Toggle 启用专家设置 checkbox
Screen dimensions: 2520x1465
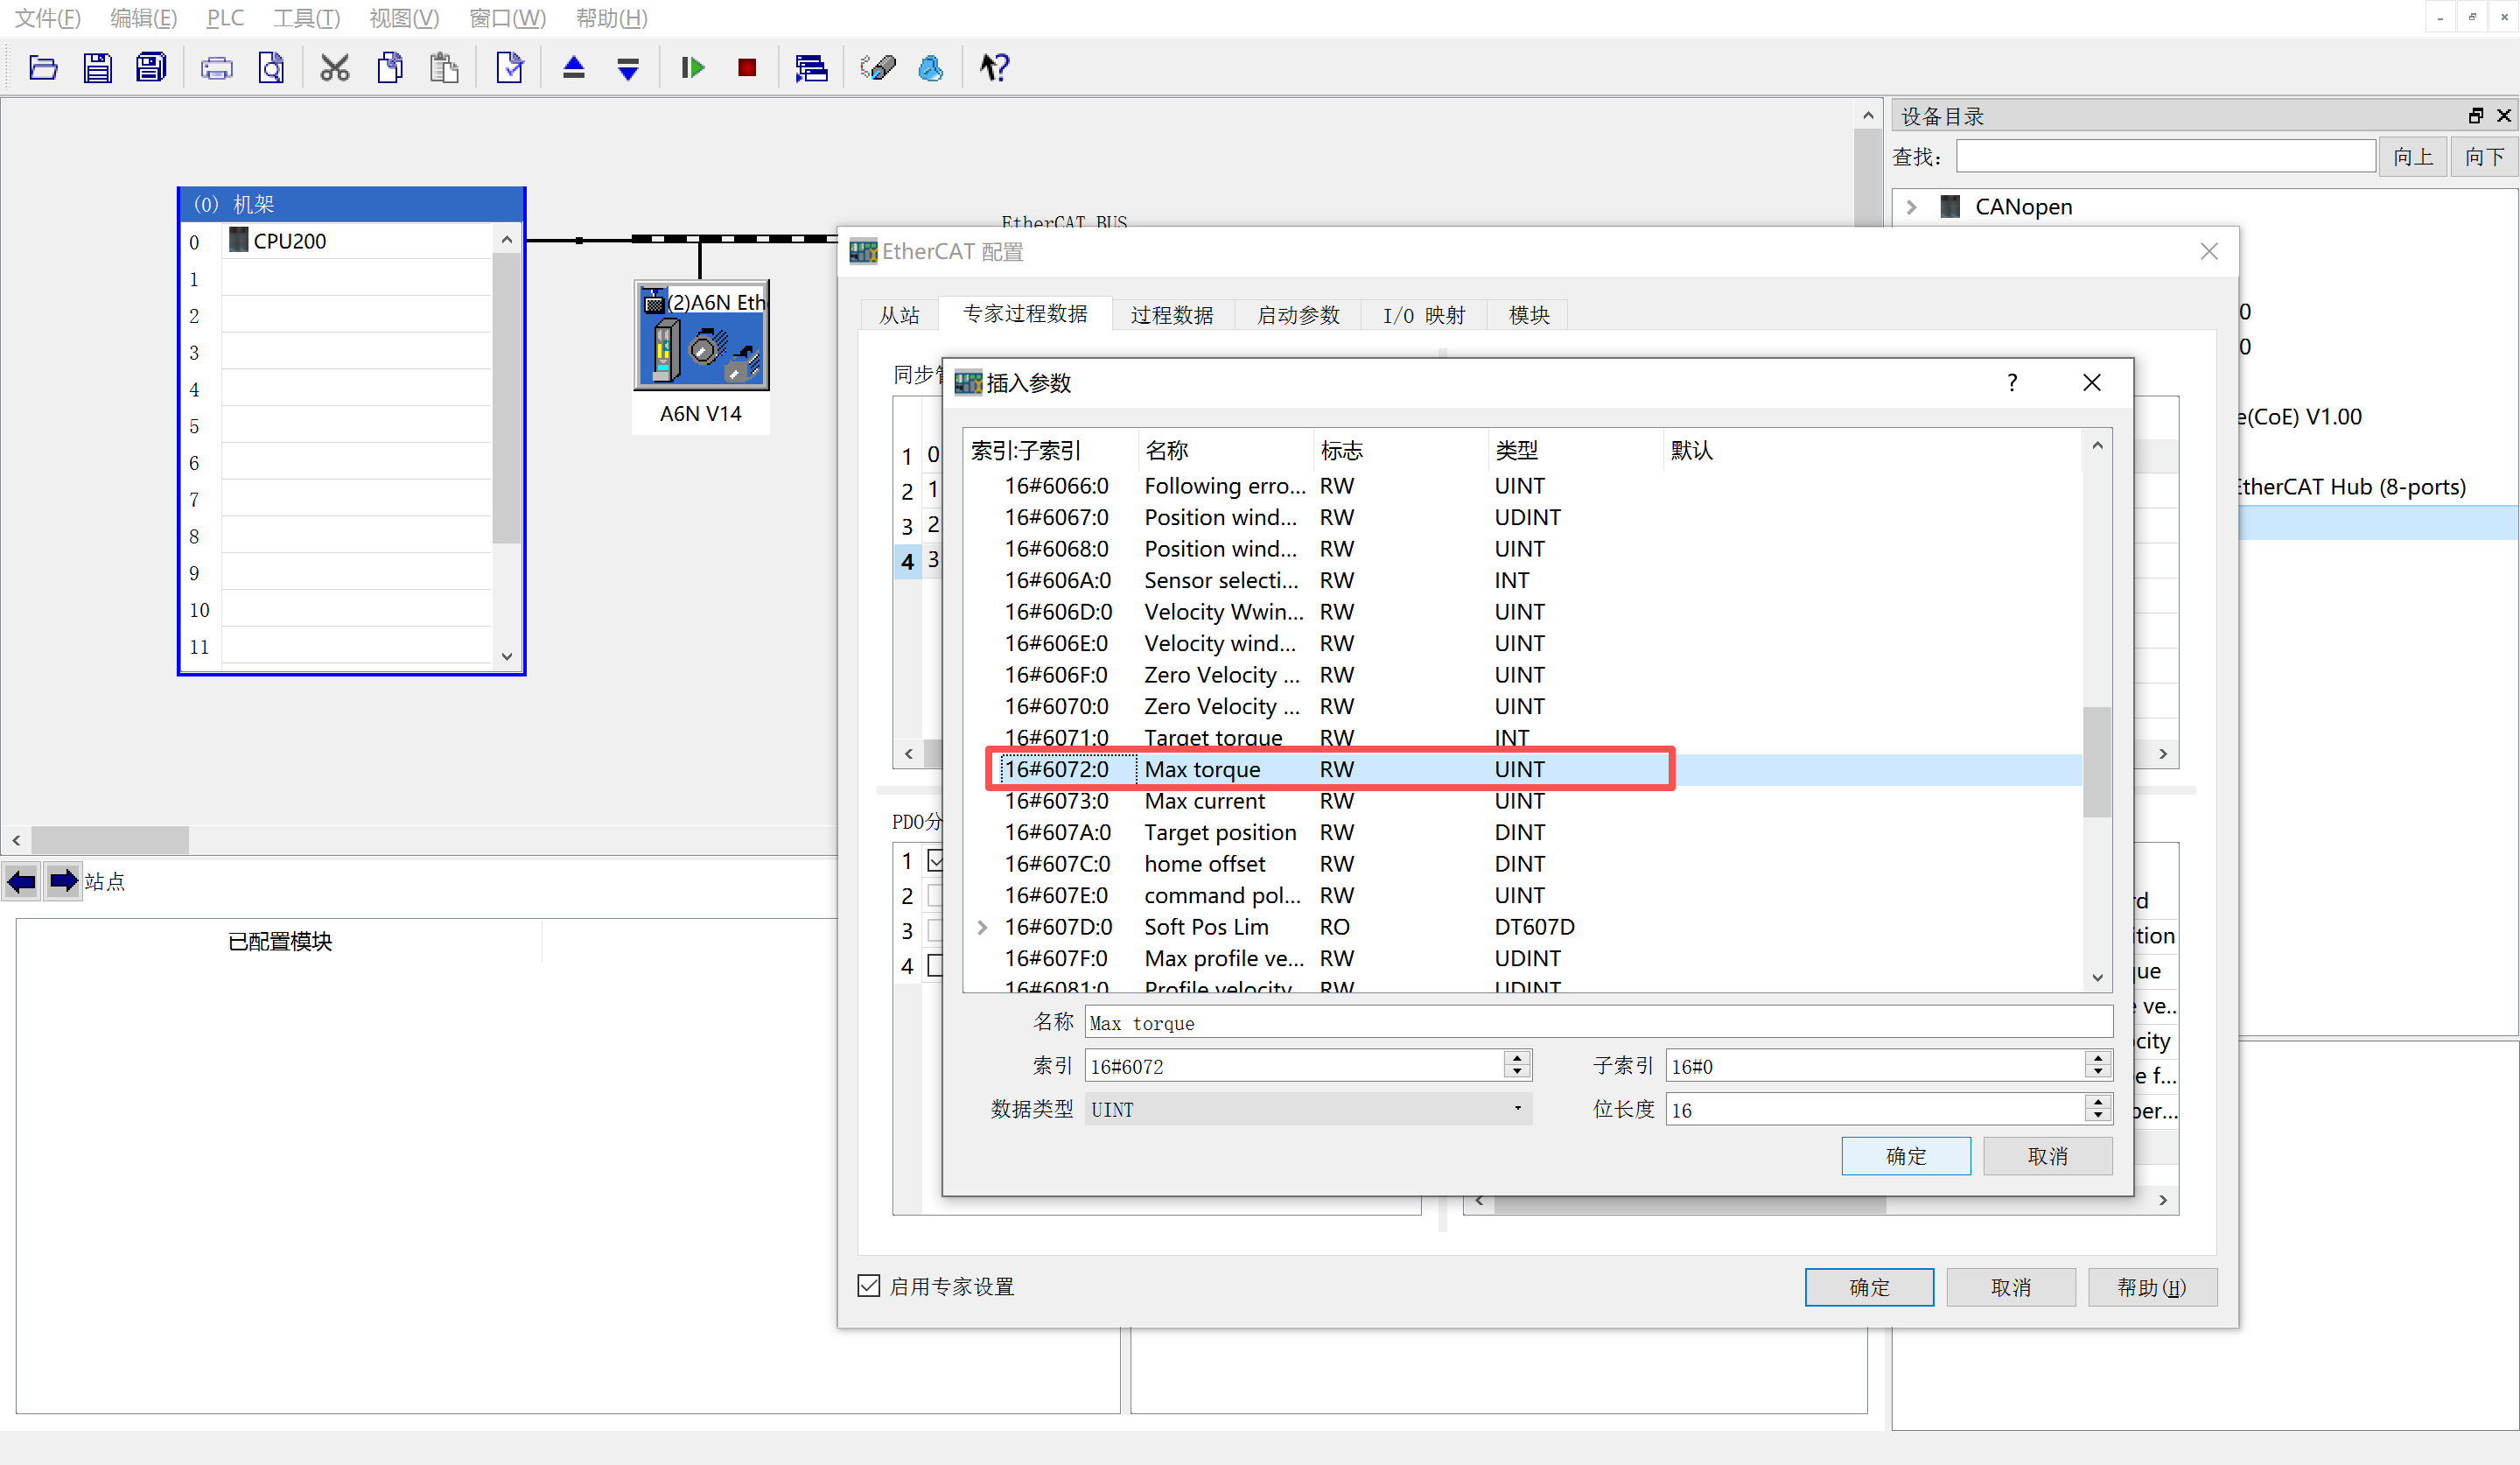[869, 1286]
